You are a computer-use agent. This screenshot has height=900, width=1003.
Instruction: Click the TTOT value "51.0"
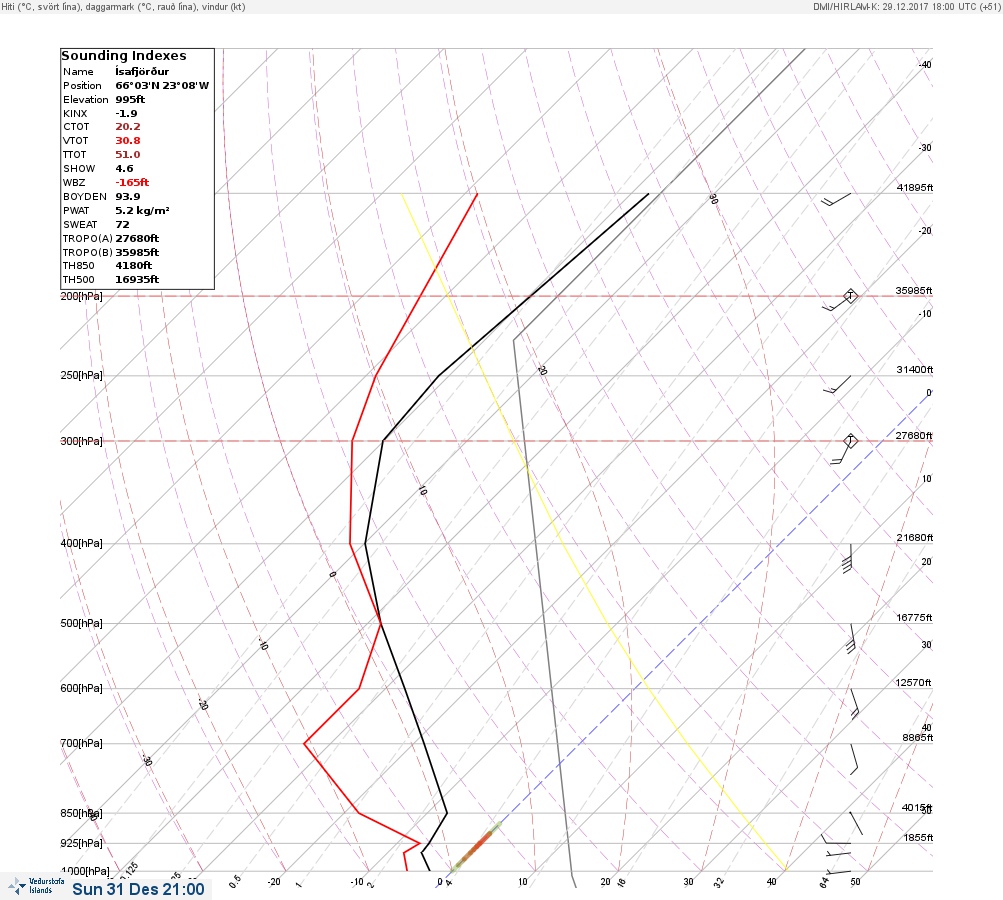127,155
